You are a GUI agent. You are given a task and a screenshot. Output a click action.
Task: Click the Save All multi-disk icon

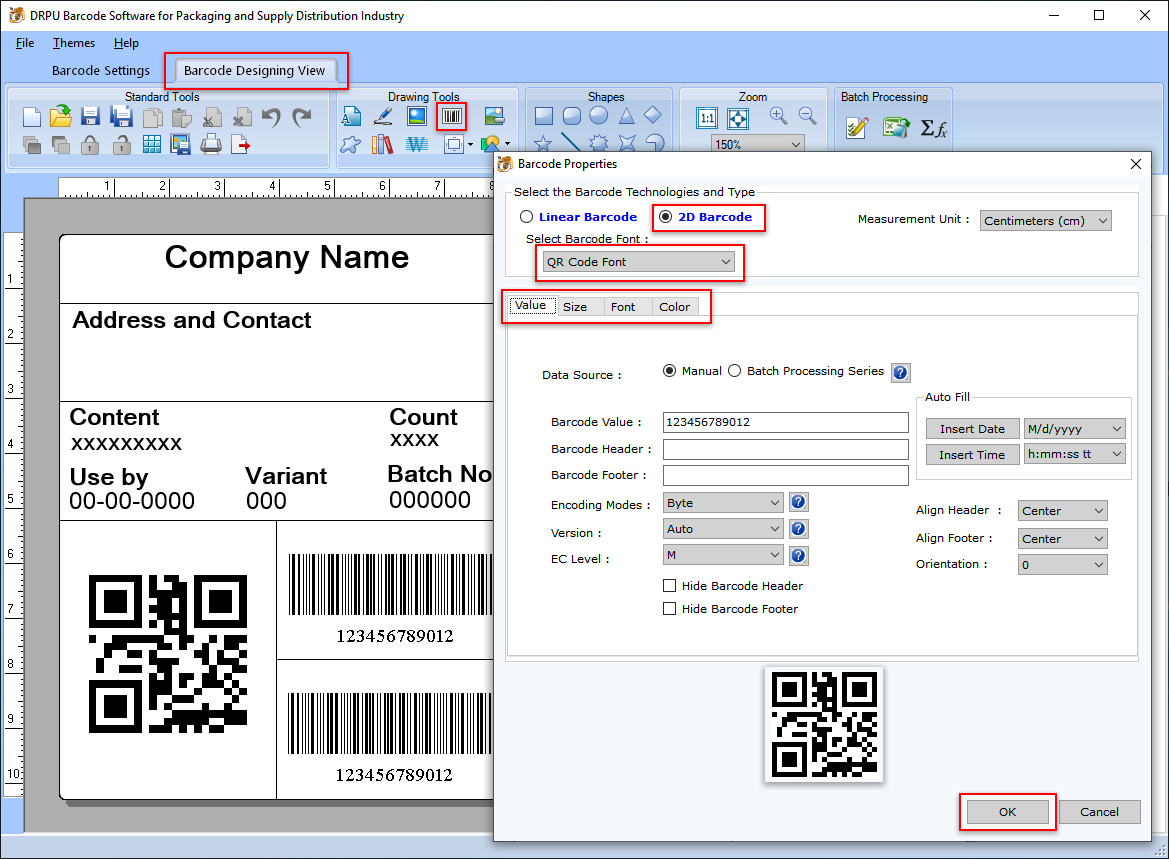[121, 116]
